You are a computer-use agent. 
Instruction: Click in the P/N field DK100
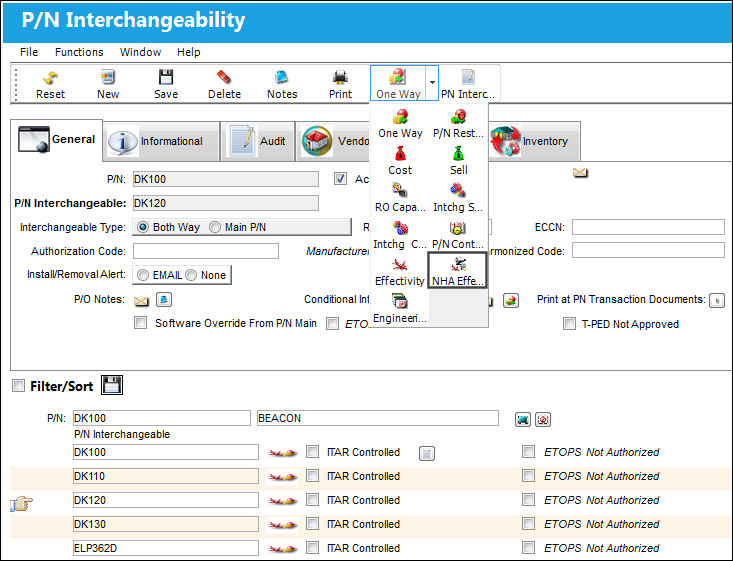click(x=225, y=179)
